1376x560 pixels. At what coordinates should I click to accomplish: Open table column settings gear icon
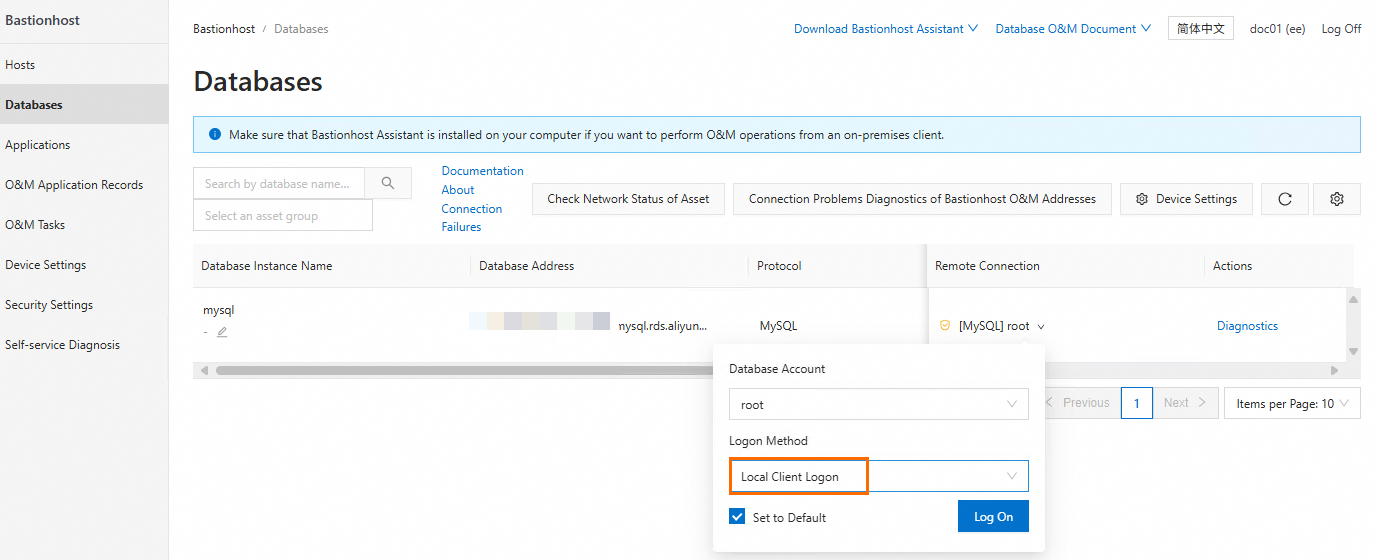pyautogui.click(x=1337, y=199)
